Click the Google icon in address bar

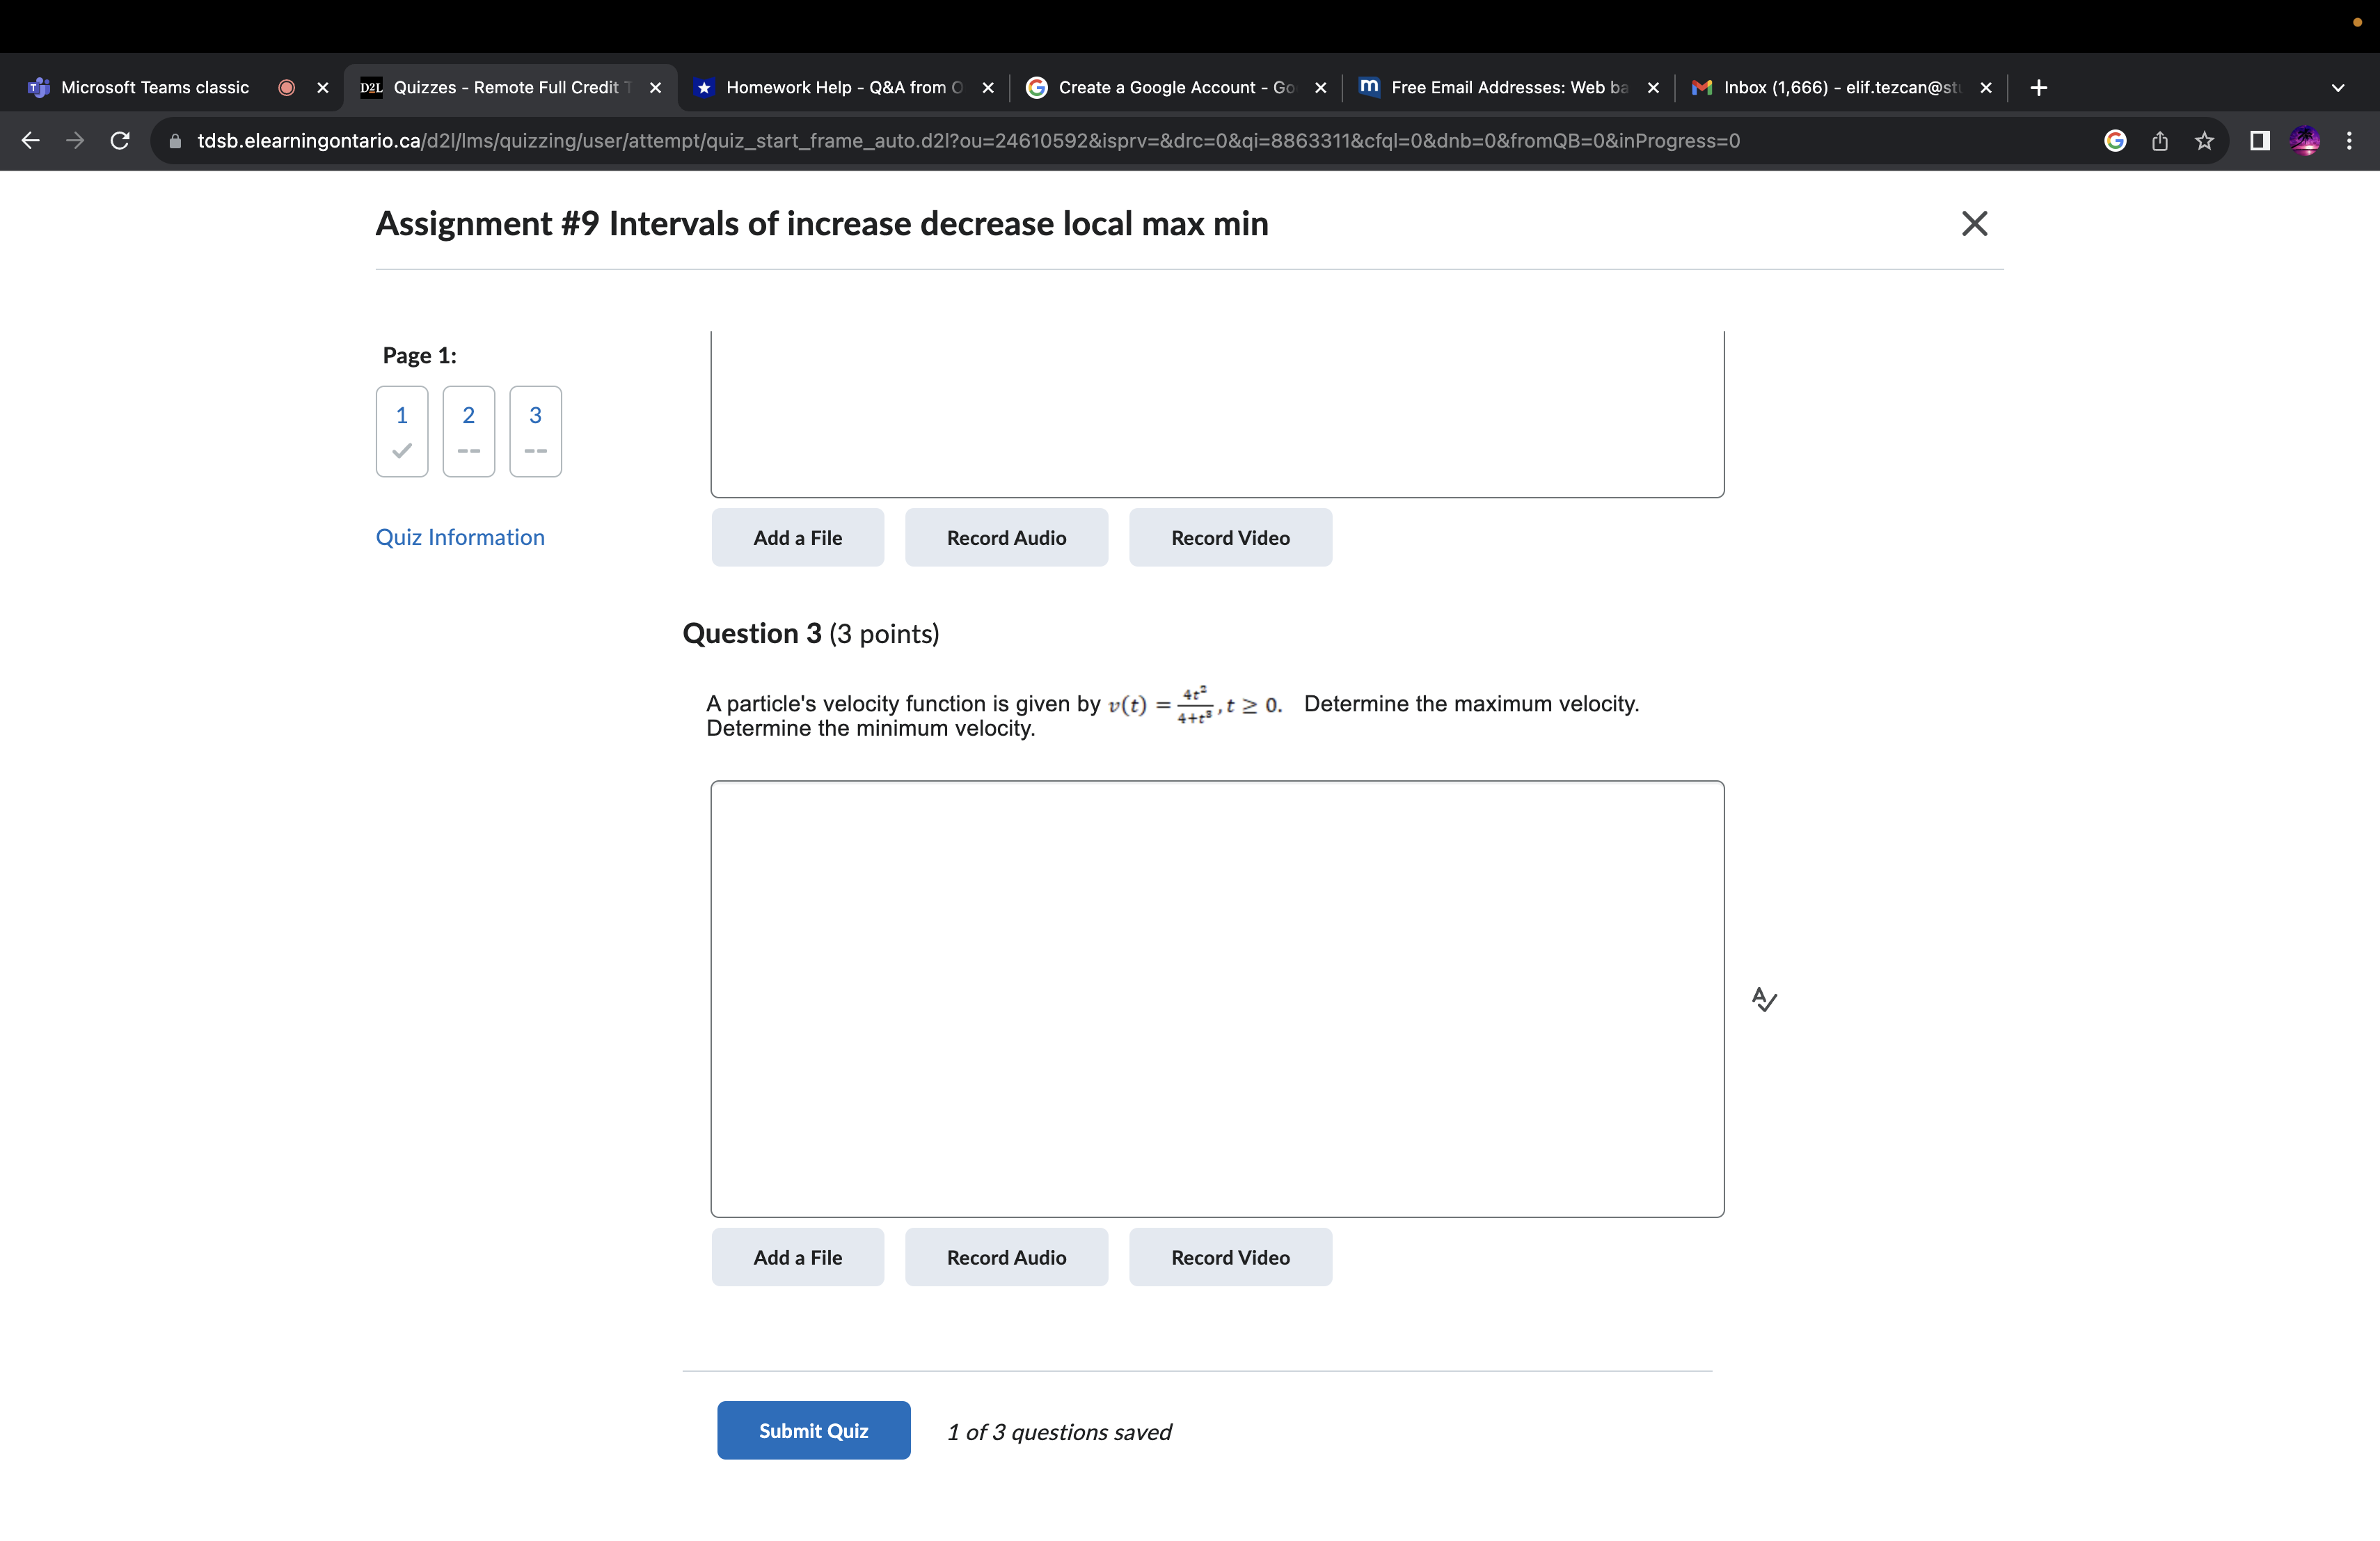(2115, 141)
